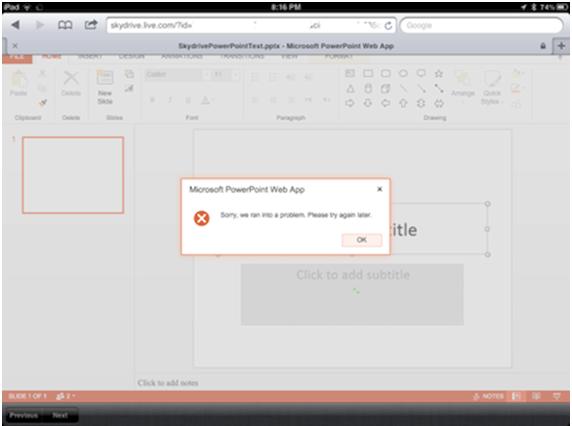The width and height of the screenshot is (572, 426).
Task: Select the slide 1 thumbnail
Action: pyautogui.click(x=73, y=175)
